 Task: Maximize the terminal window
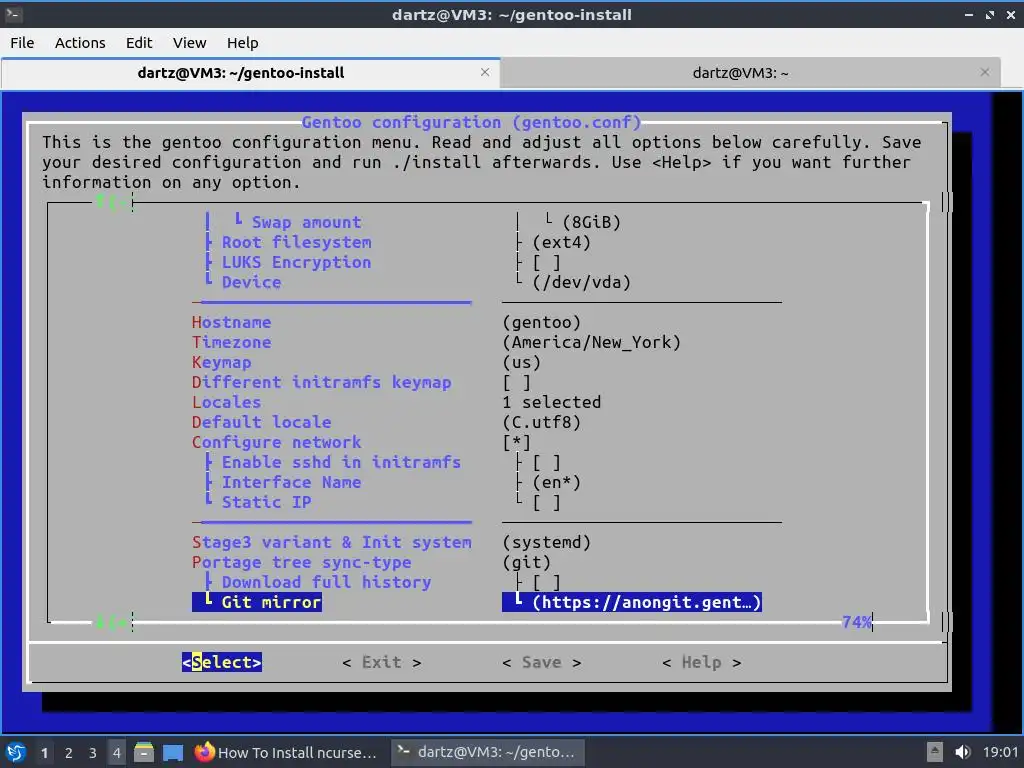990,14
